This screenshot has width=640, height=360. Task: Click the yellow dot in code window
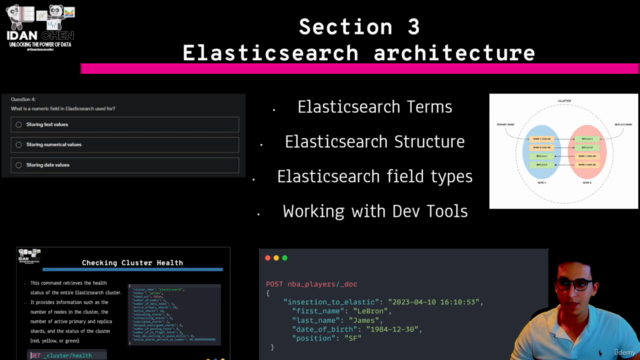click(276, 258)
